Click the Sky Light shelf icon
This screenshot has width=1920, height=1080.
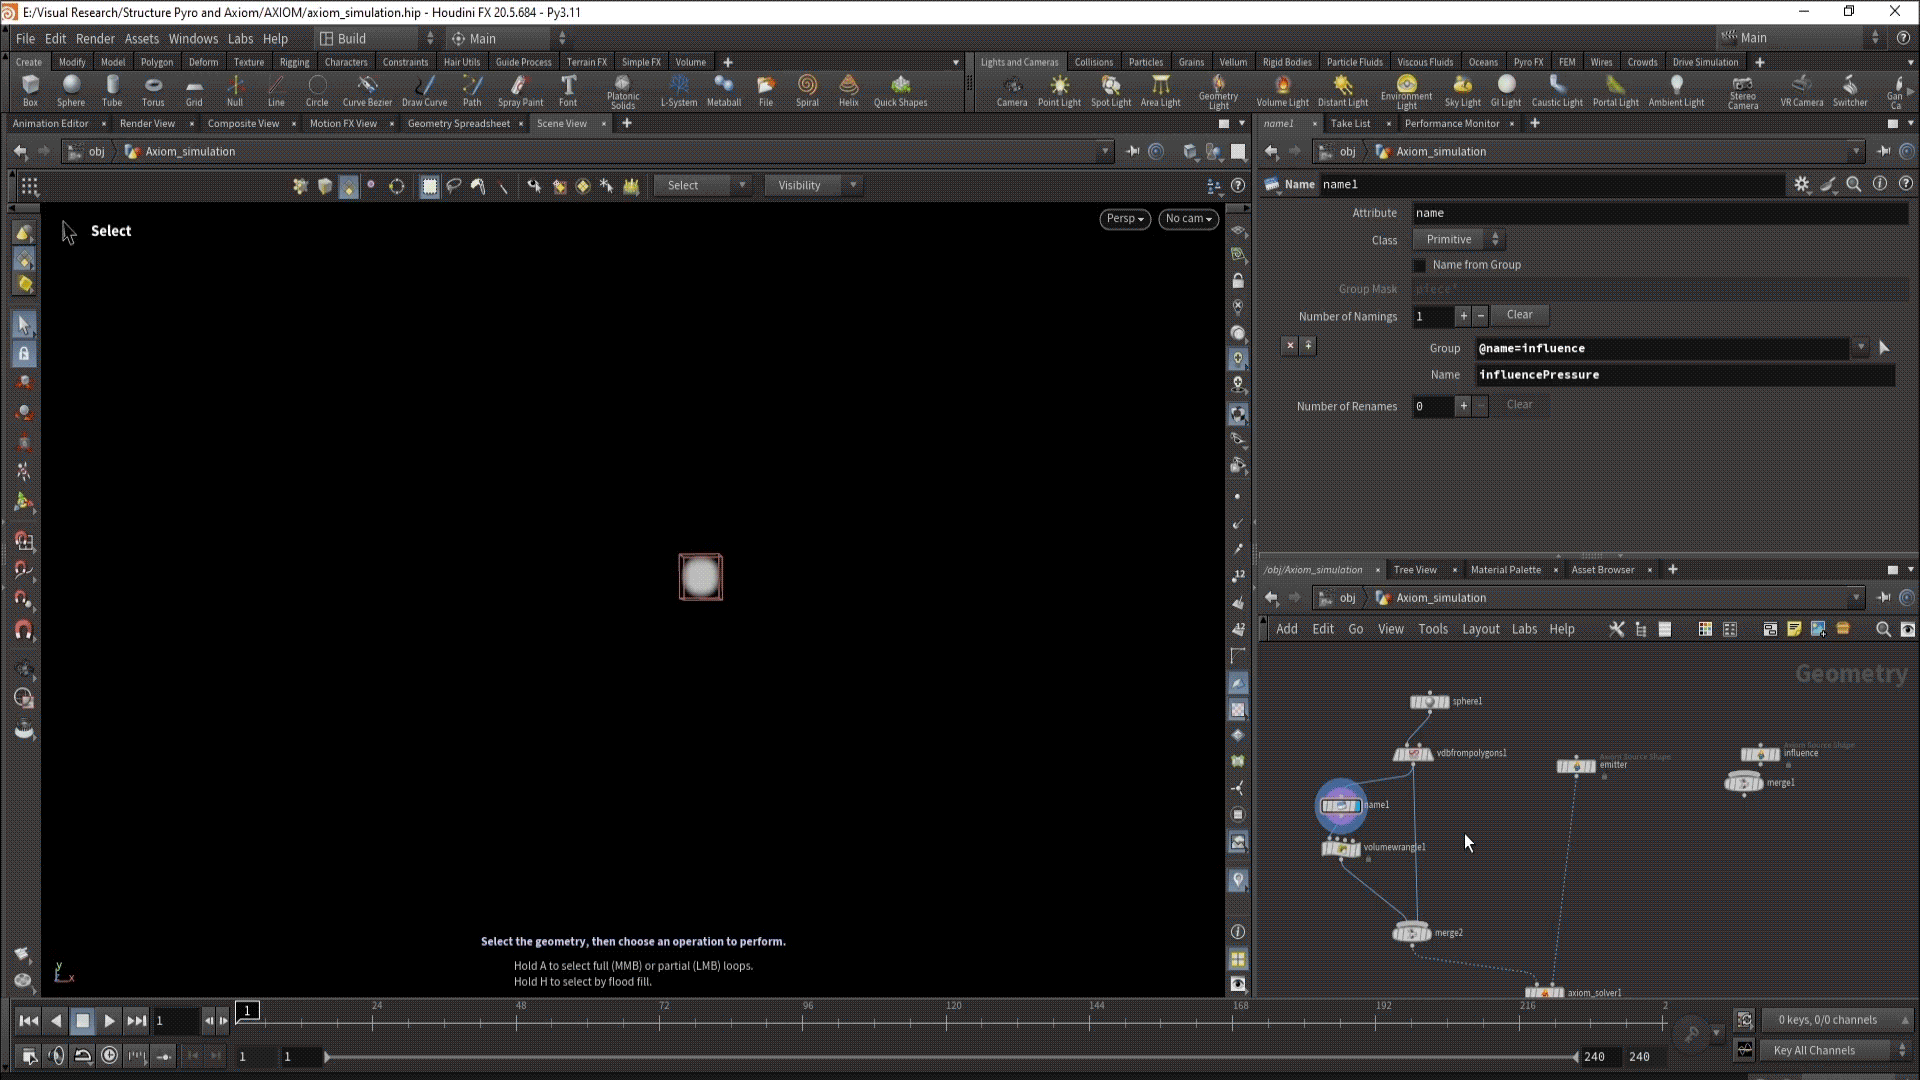pos(1462,90)
